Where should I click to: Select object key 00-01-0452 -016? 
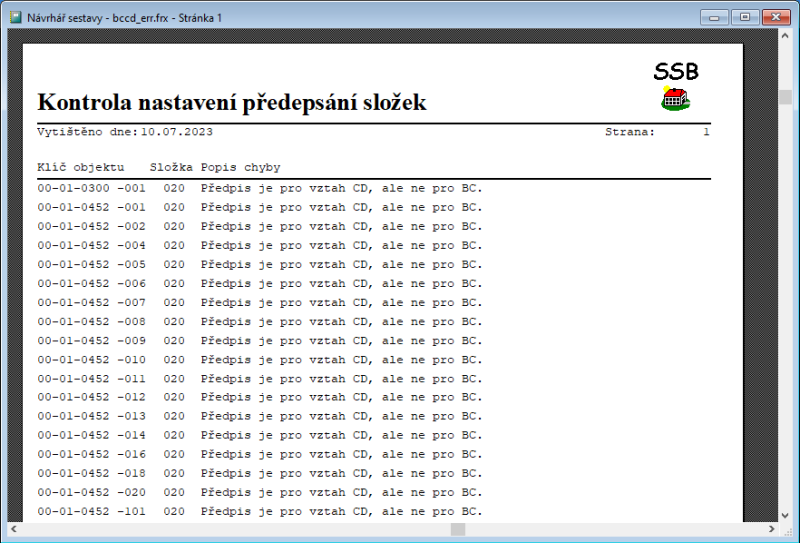coord(91,454)
